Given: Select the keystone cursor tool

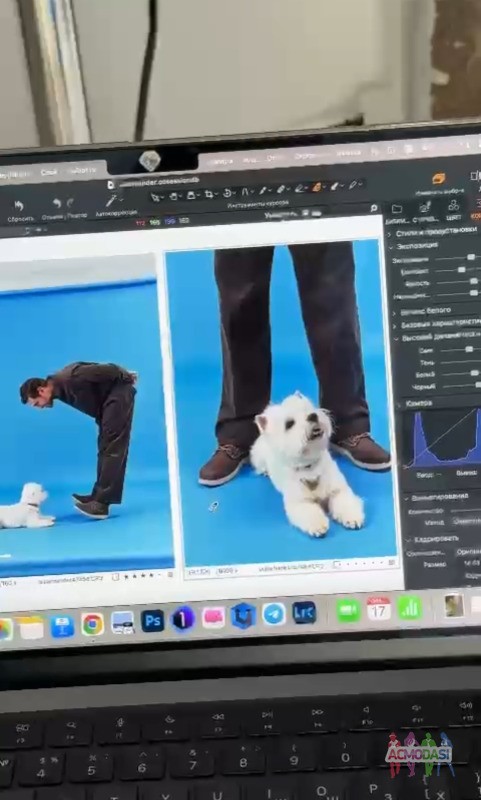Looking at the screenshot, I should tap(244, 192).
